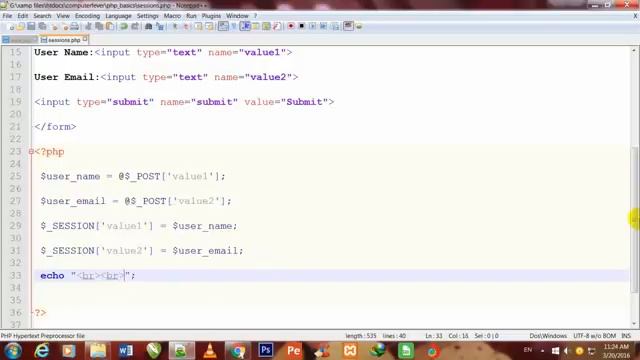Open Find with the binoculars icon
Viewport: 640px width, 360px height.
[149, 27]
